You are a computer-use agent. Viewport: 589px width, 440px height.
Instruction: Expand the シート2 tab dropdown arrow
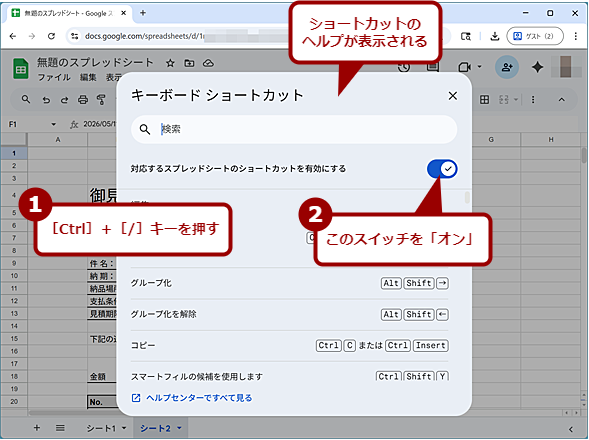pyautogui.click(x=179, y=428)
